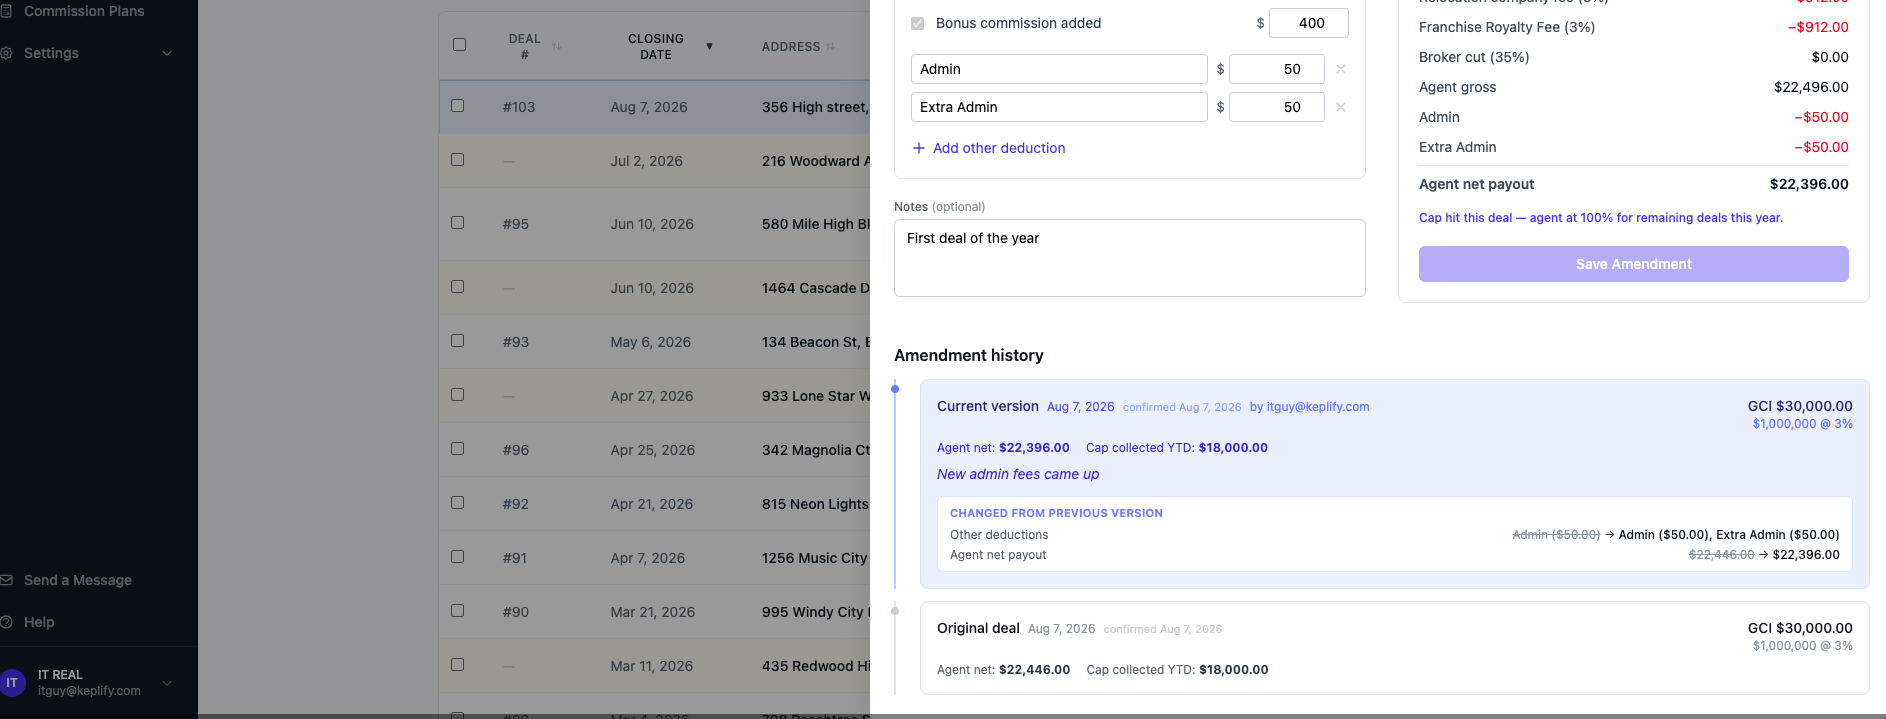
Task: Sort by Deal # column icon
Action: click(556, 47)
